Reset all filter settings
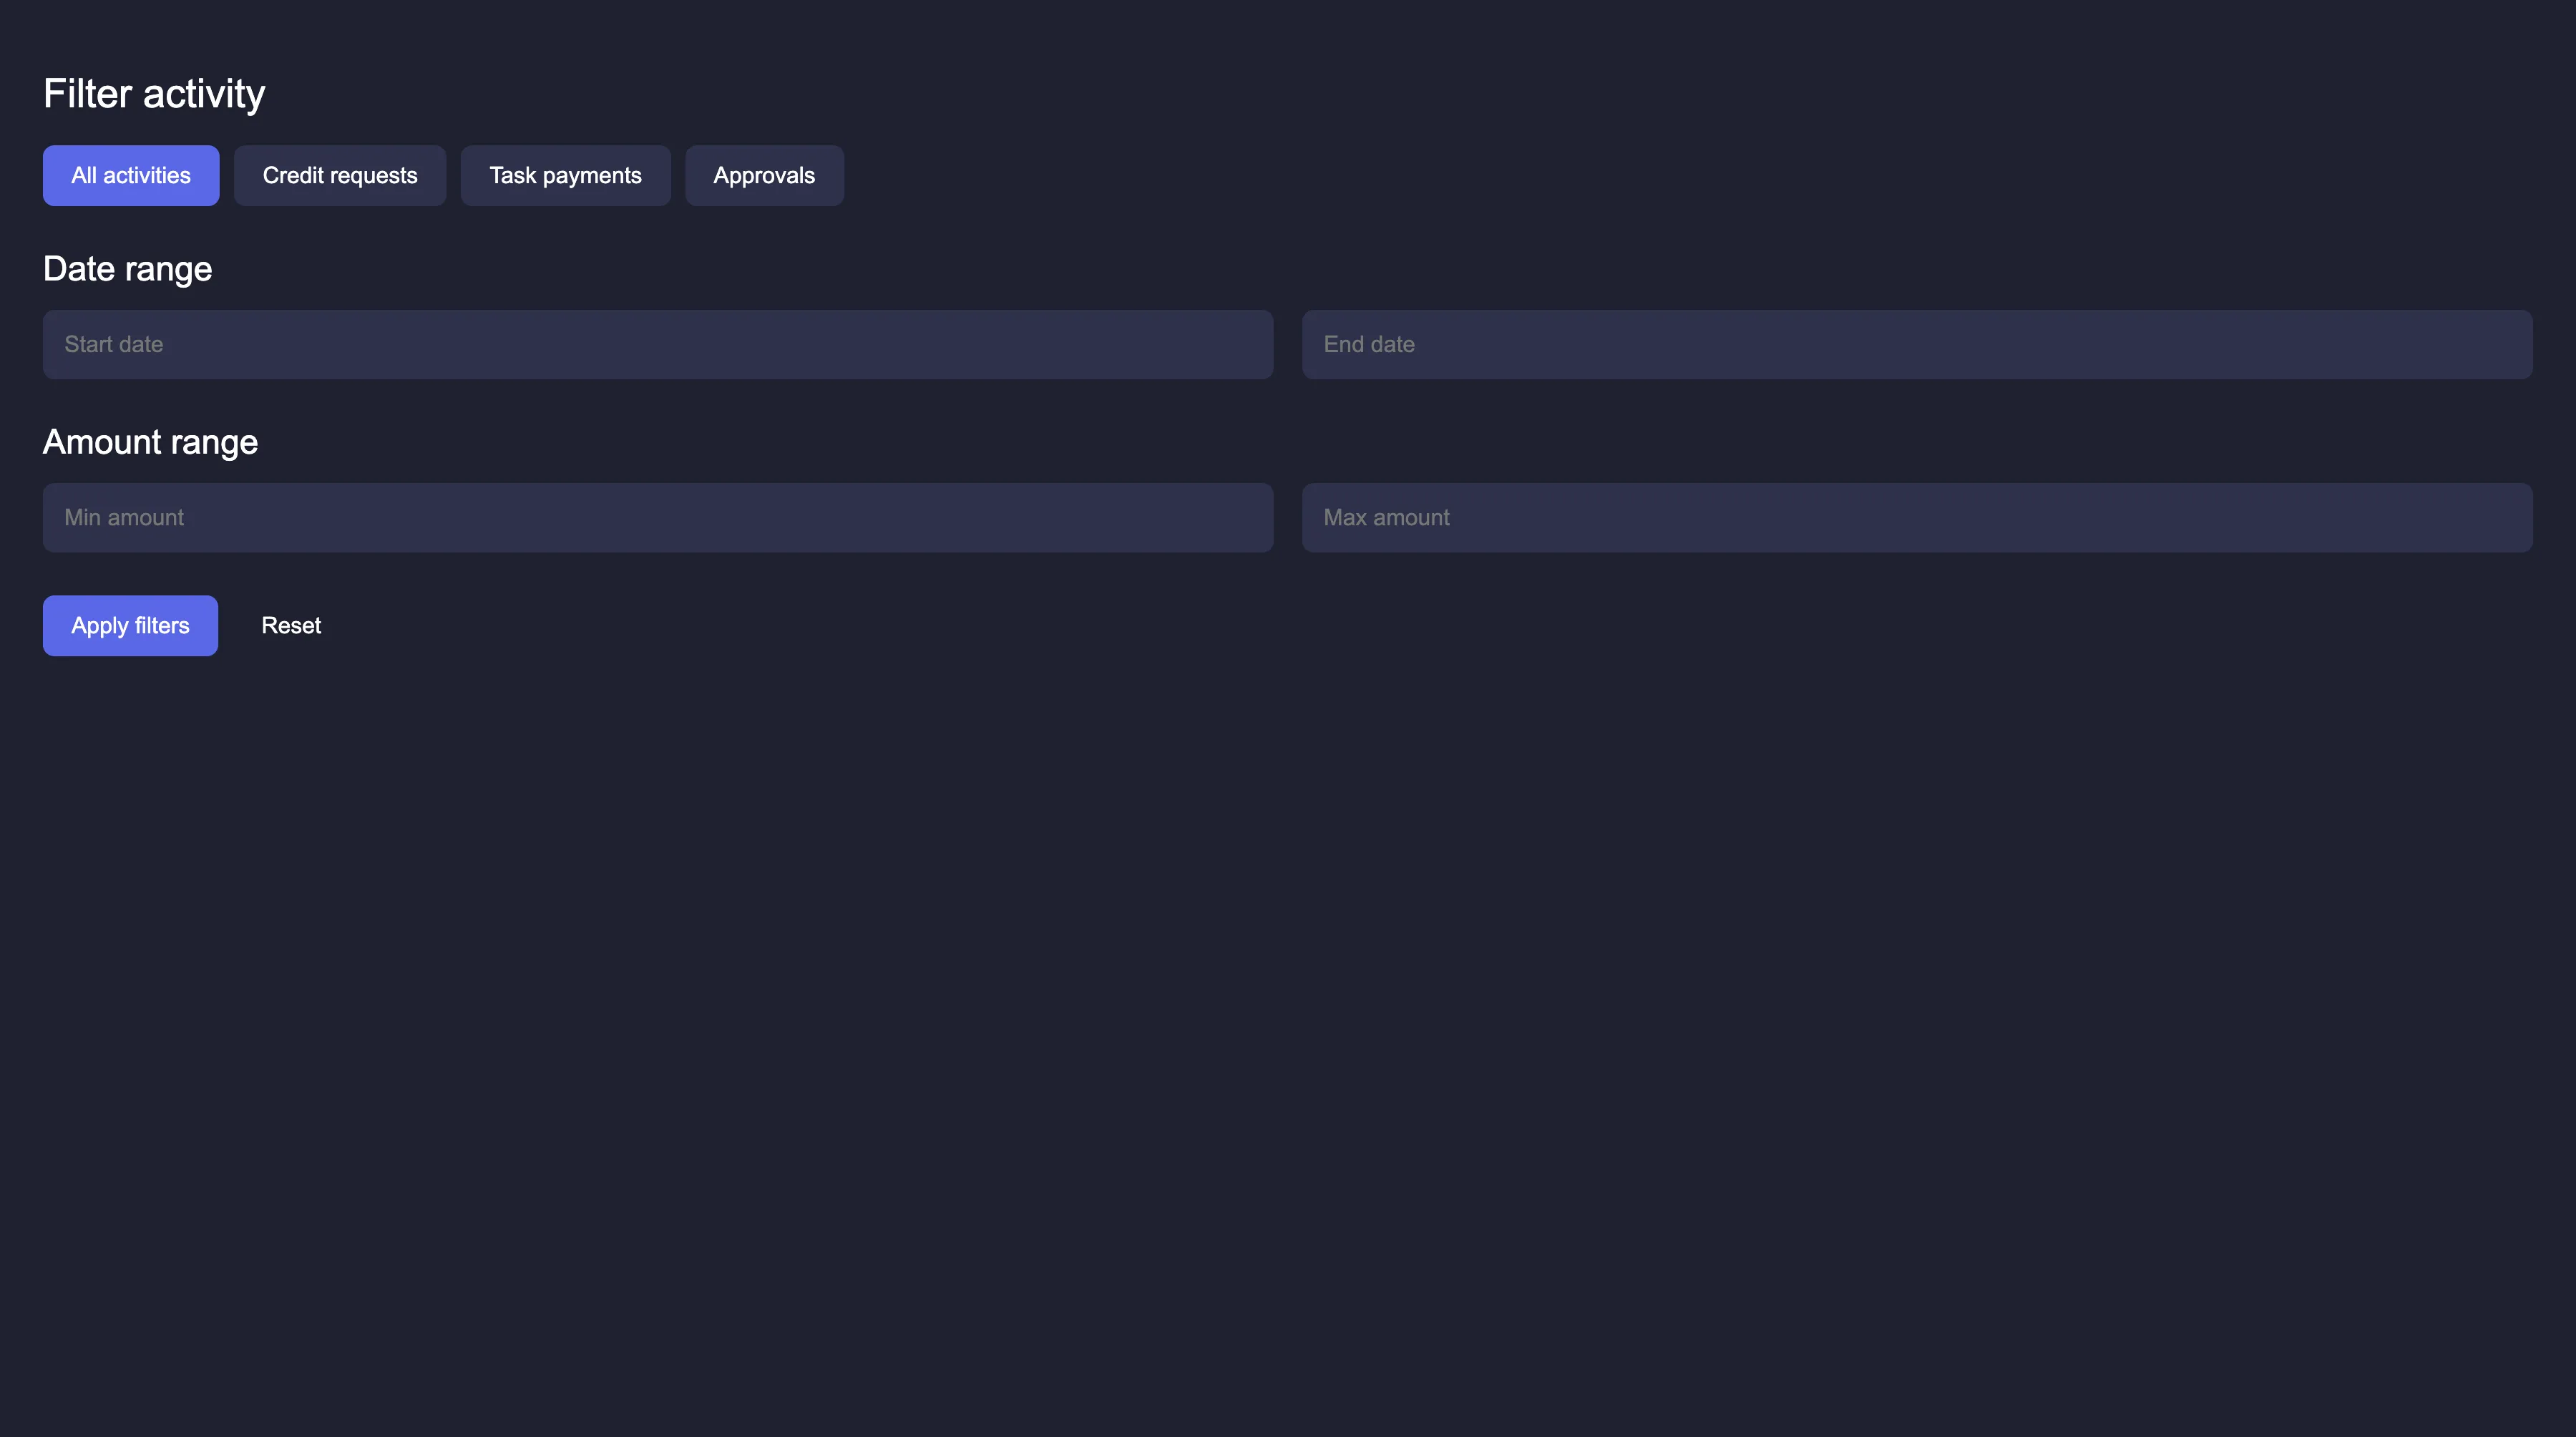The height and width of the screenshot is (1437, 2576). 291,625
